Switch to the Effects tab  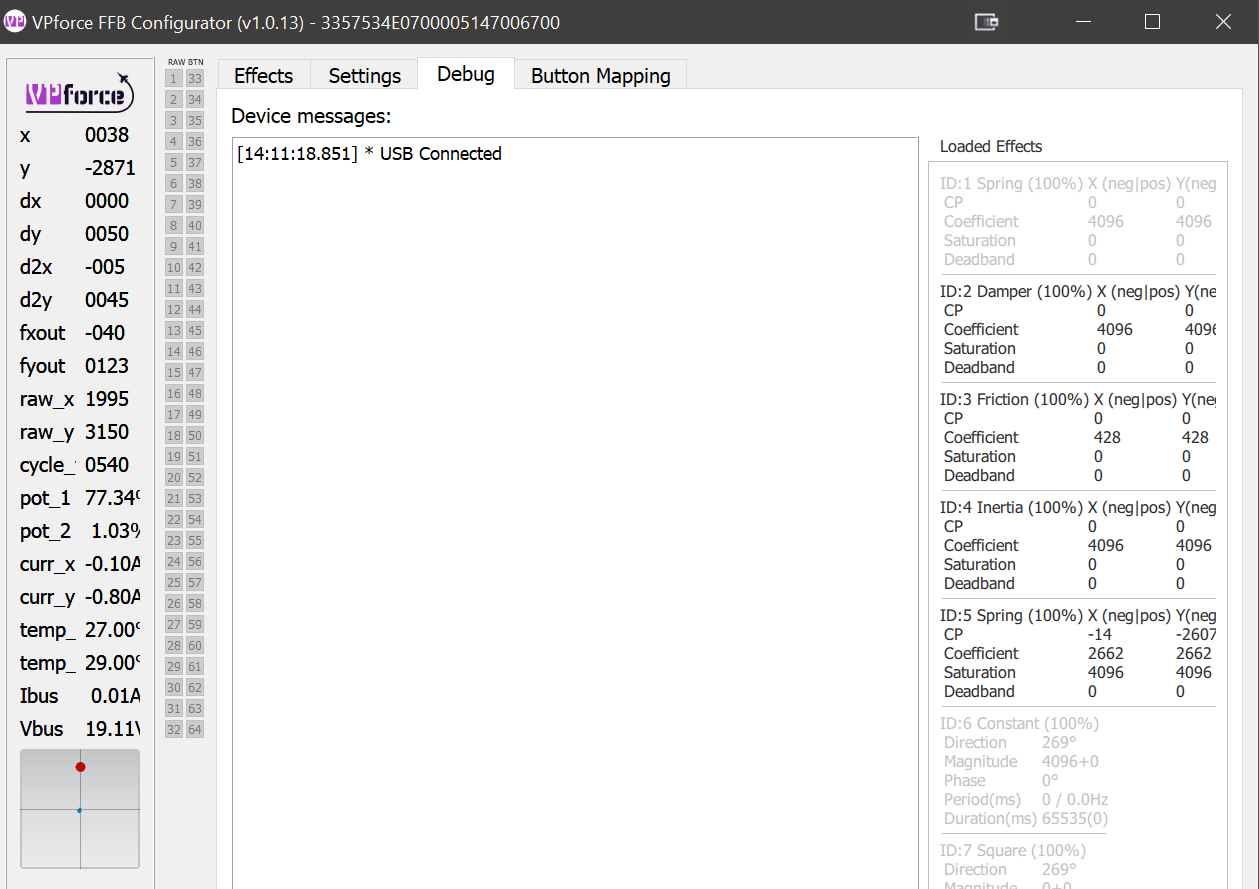263,75
